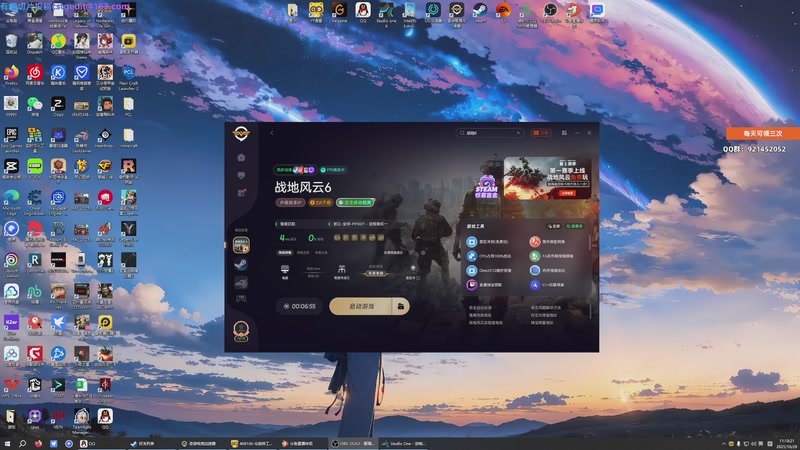This screenshot has height=450, width=800.
Task: Open blue memory tool in right column
Action: [548, 270]
